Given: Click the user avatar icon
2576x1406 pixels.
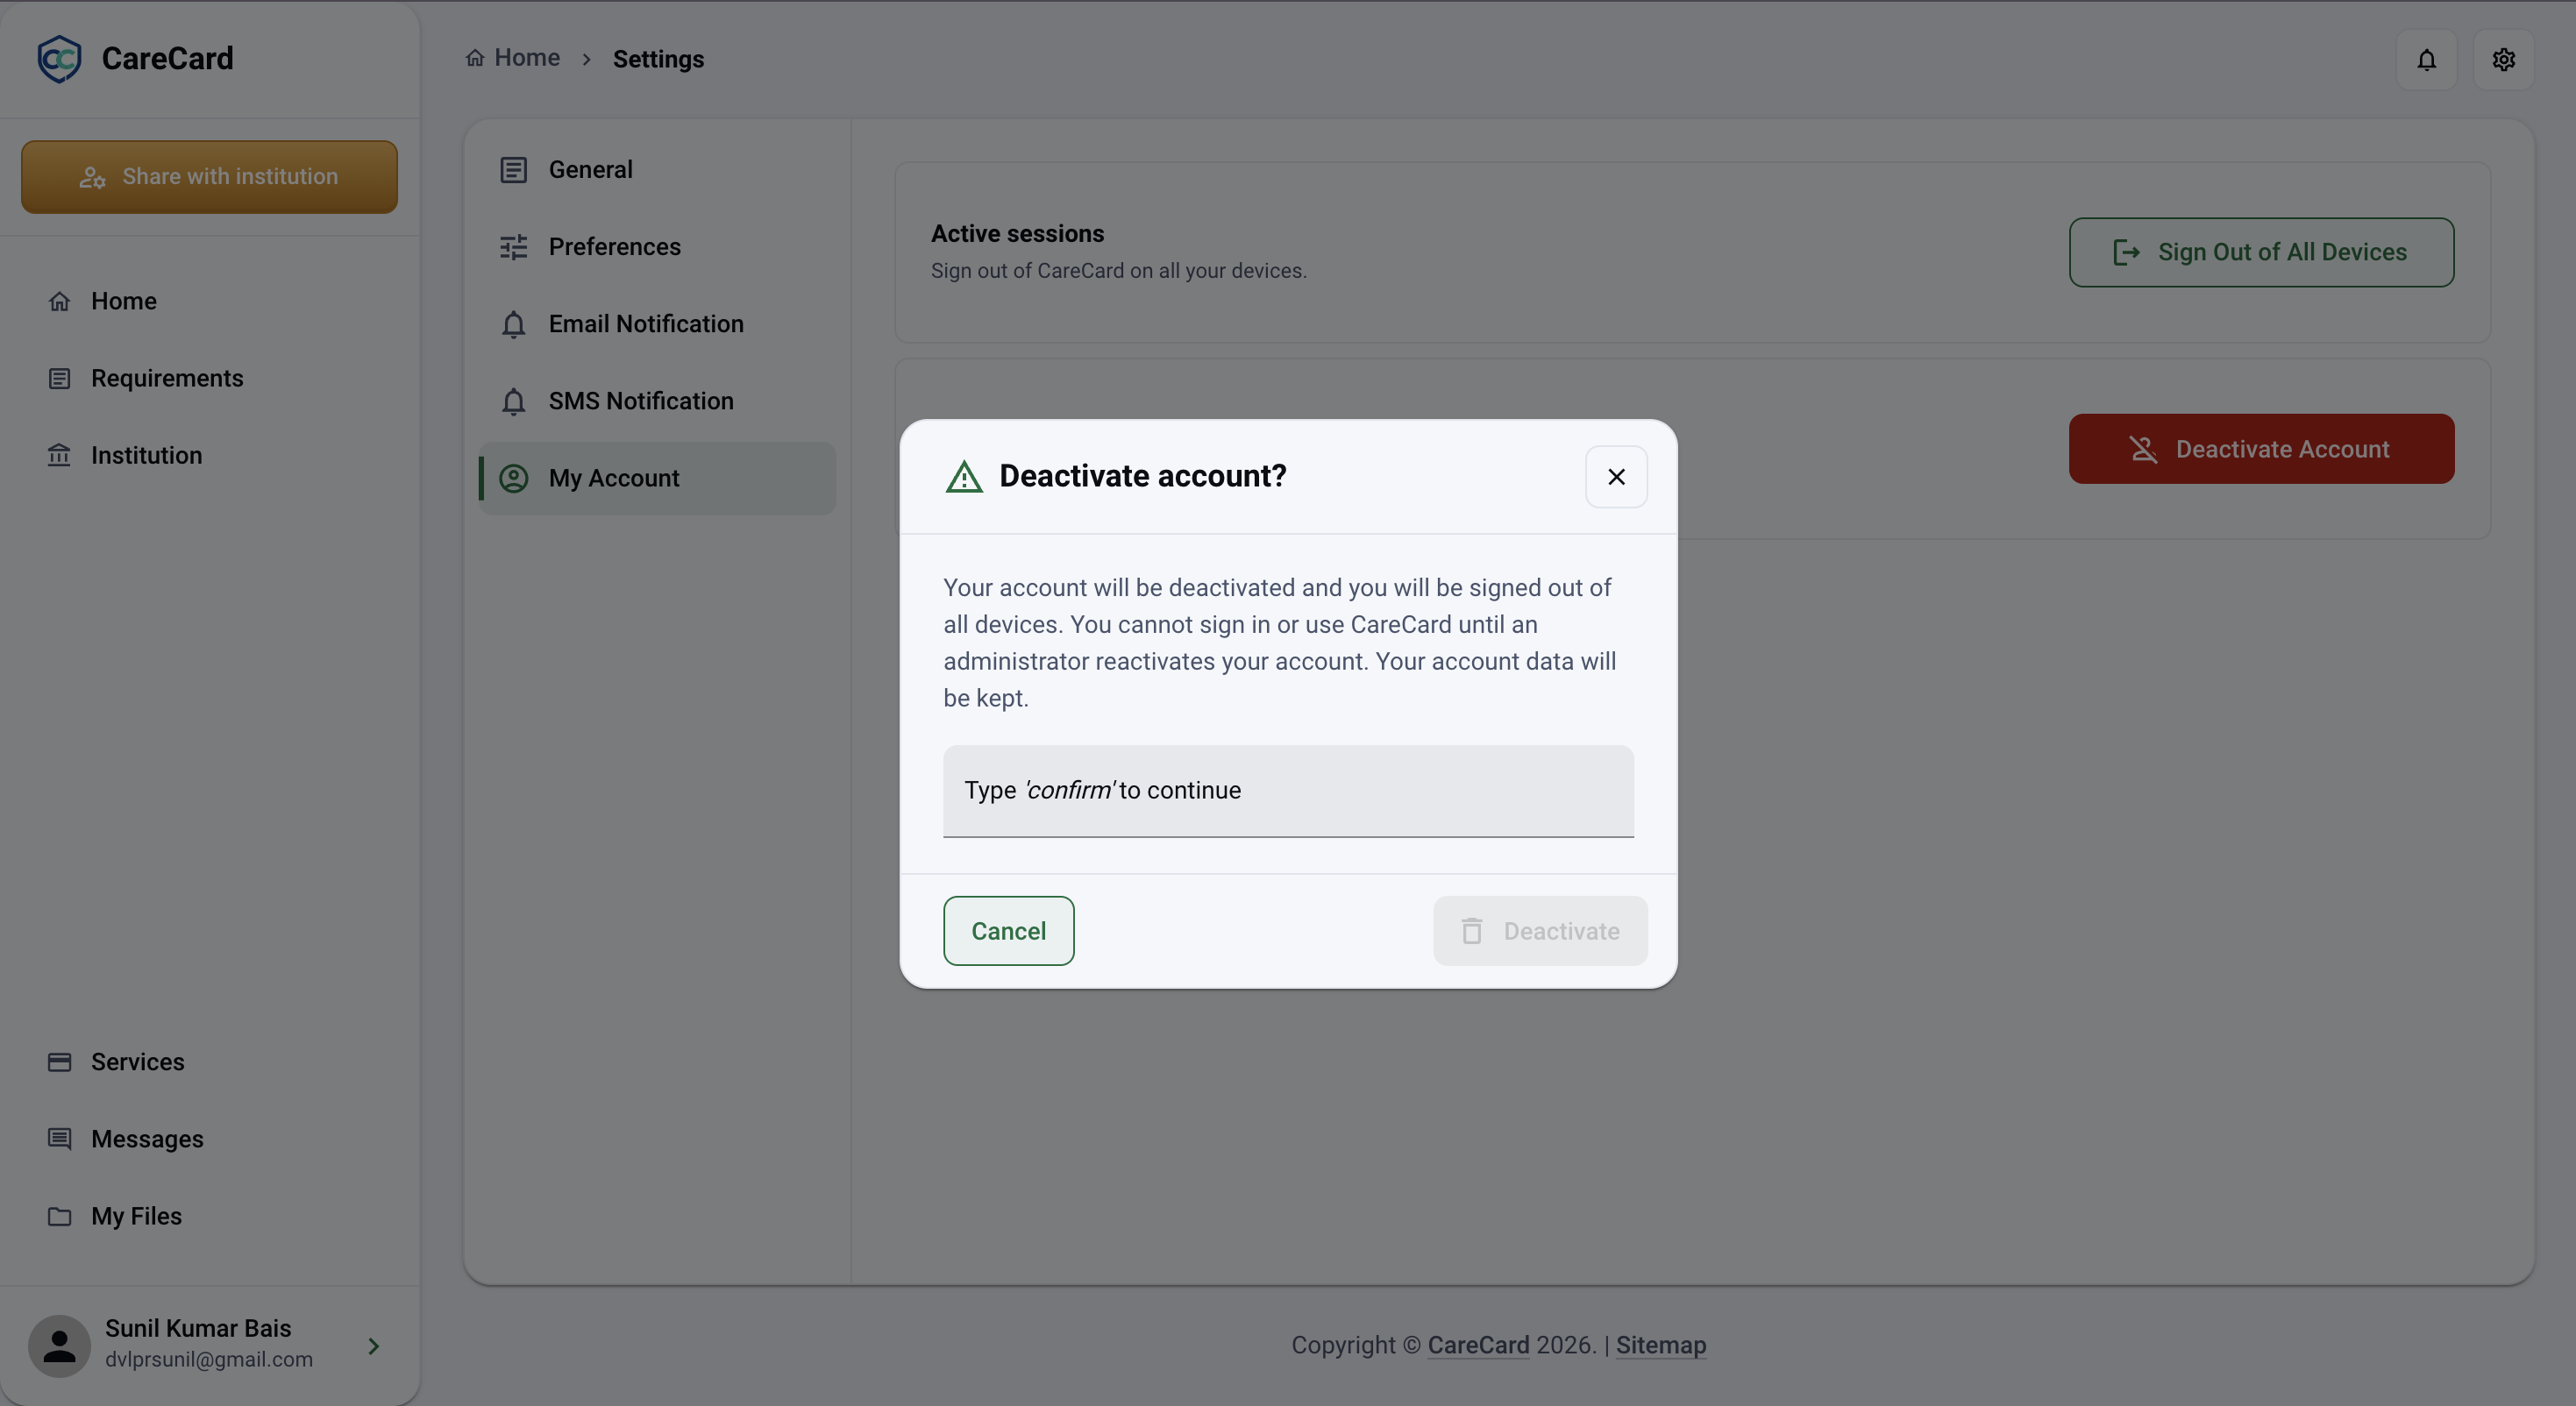Looking at the screenshot, I should 59,1346.
